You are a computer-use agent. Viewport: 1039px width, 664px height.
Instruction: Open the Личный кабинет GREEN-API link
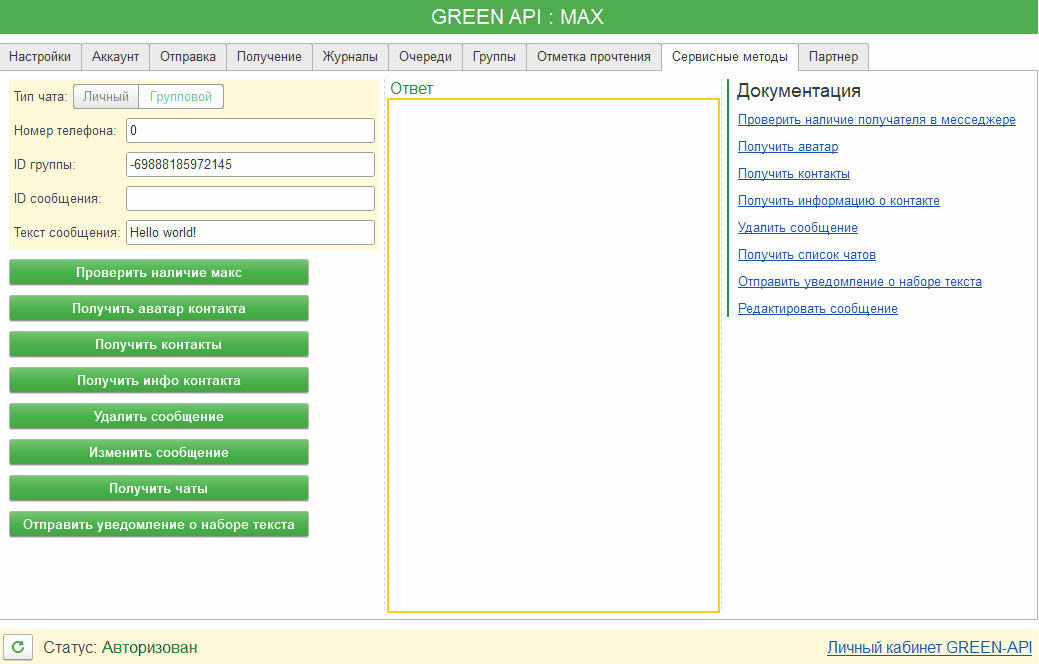(x=929, y=648)
